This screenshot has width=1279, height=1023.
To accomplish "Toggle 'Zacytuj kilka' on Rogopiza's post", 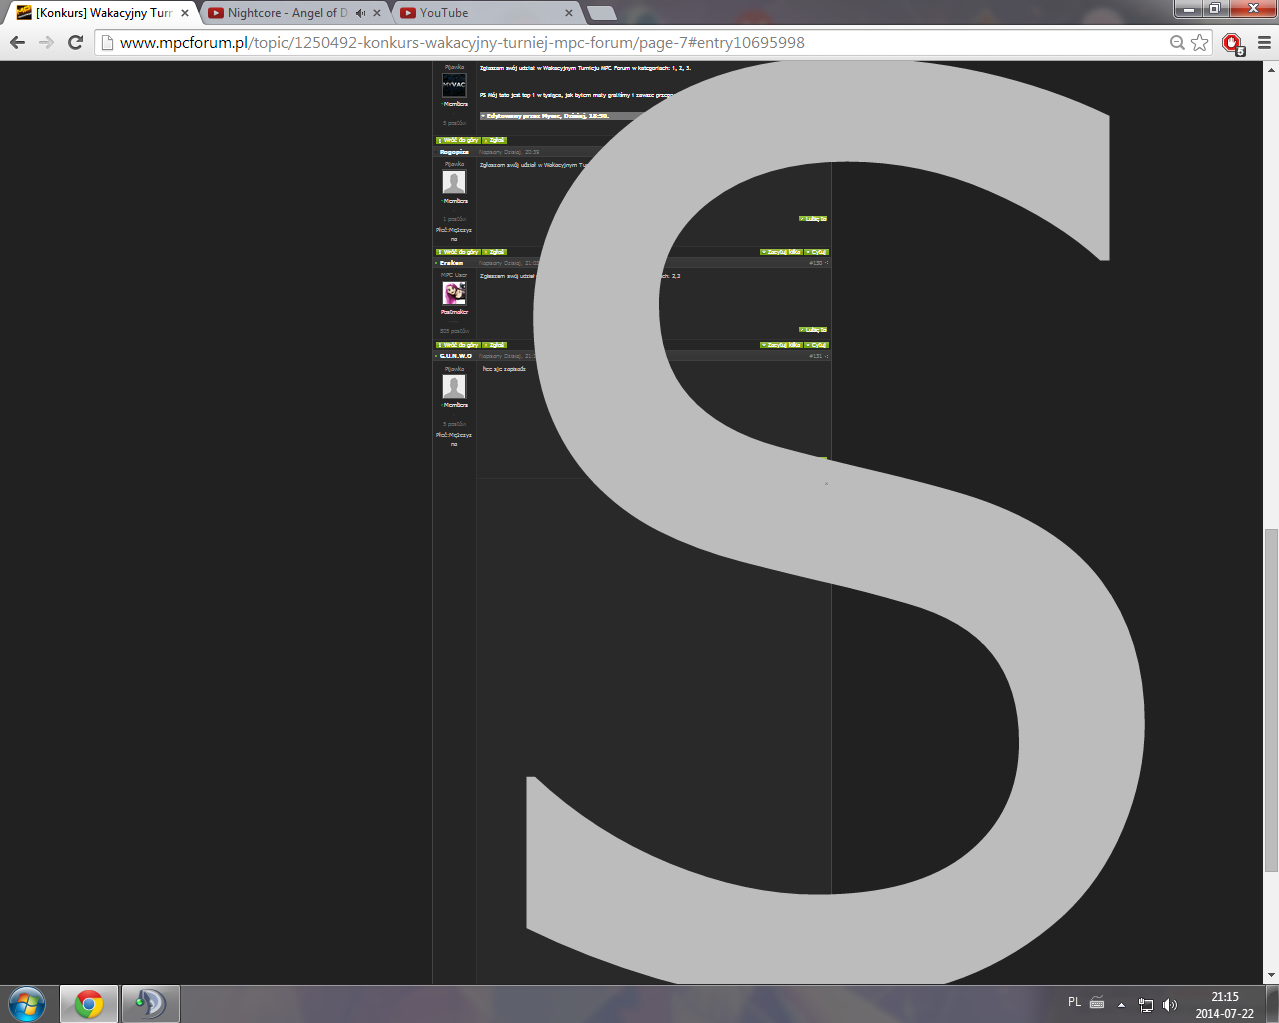I will 781,252.
